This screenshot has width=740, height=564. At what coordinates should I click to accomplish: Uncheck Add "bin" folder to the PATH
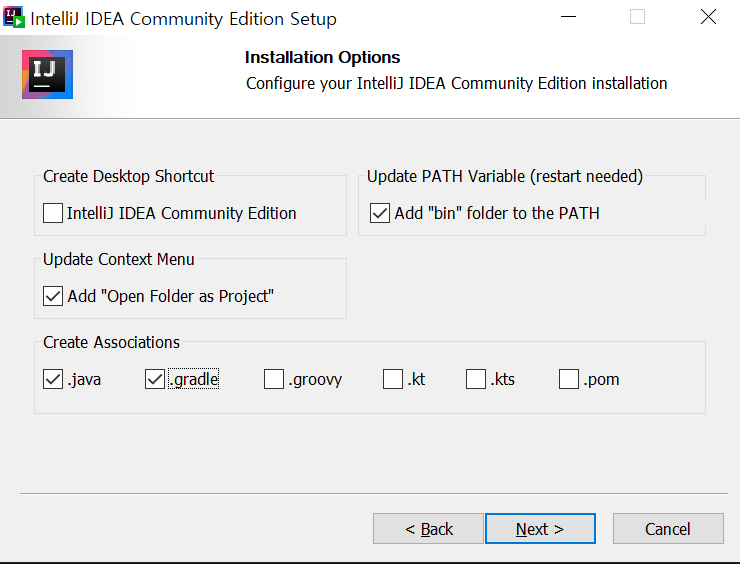(x=380, y=213)
